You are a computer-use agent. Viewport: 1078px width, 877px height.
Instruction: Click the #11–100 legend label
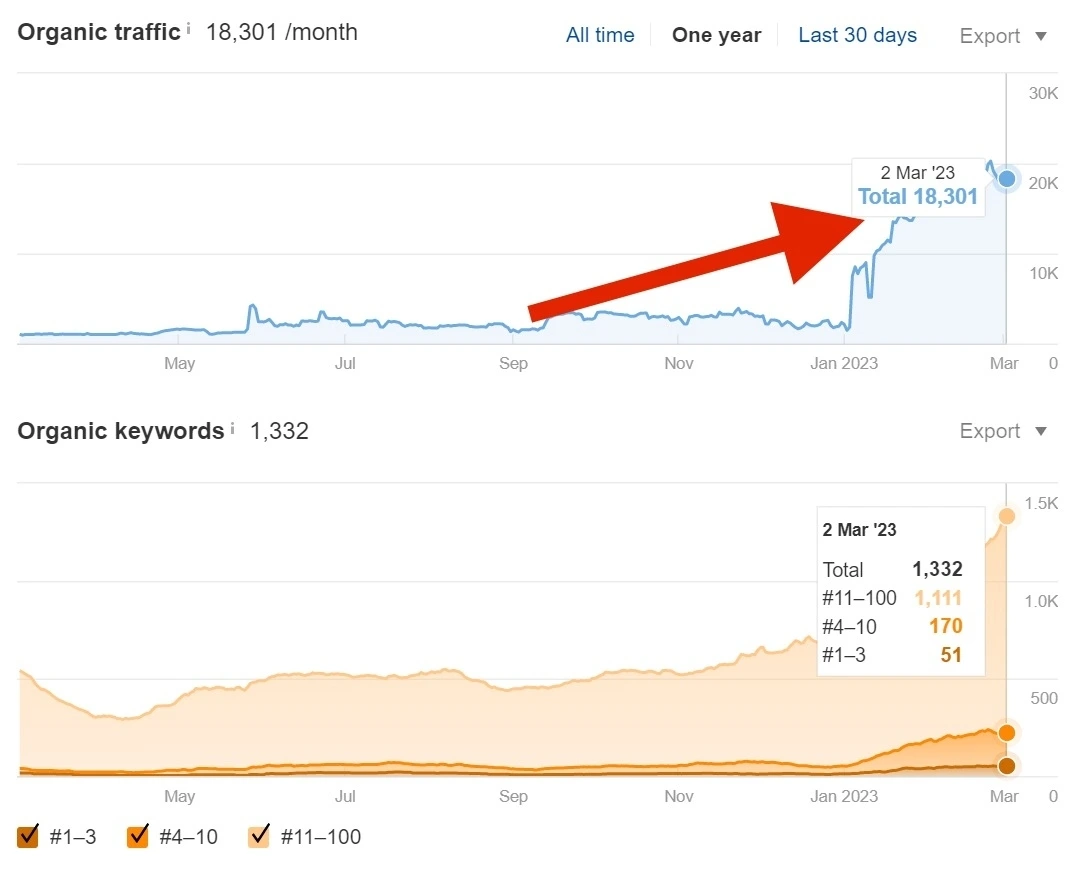pyautogui.click(x=321, y=836)
